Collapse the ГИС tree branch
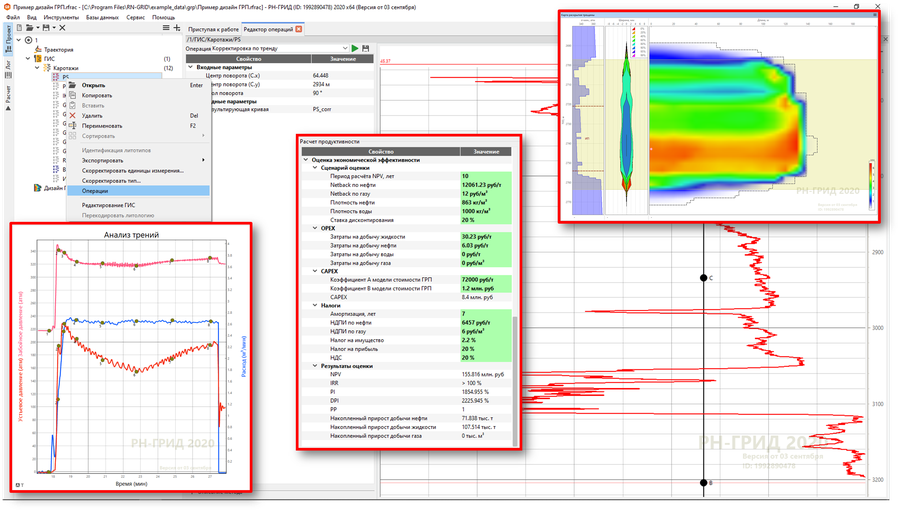This screenshot has width=900, height=512. pyautogui.click(x=28, y=59)
